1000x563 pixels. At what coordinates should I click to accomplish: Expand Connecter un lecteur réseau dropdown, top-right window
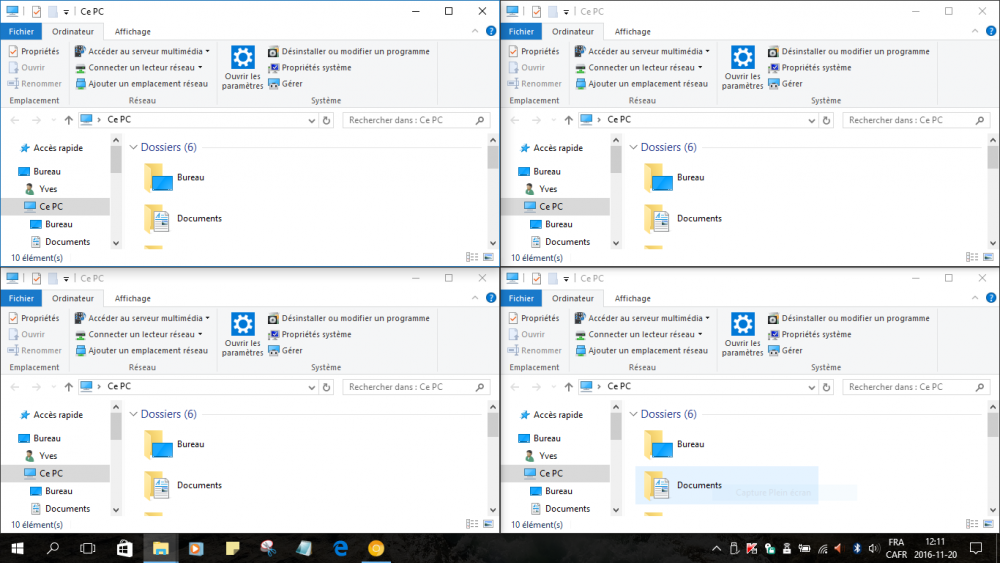[x=700, y=68]
